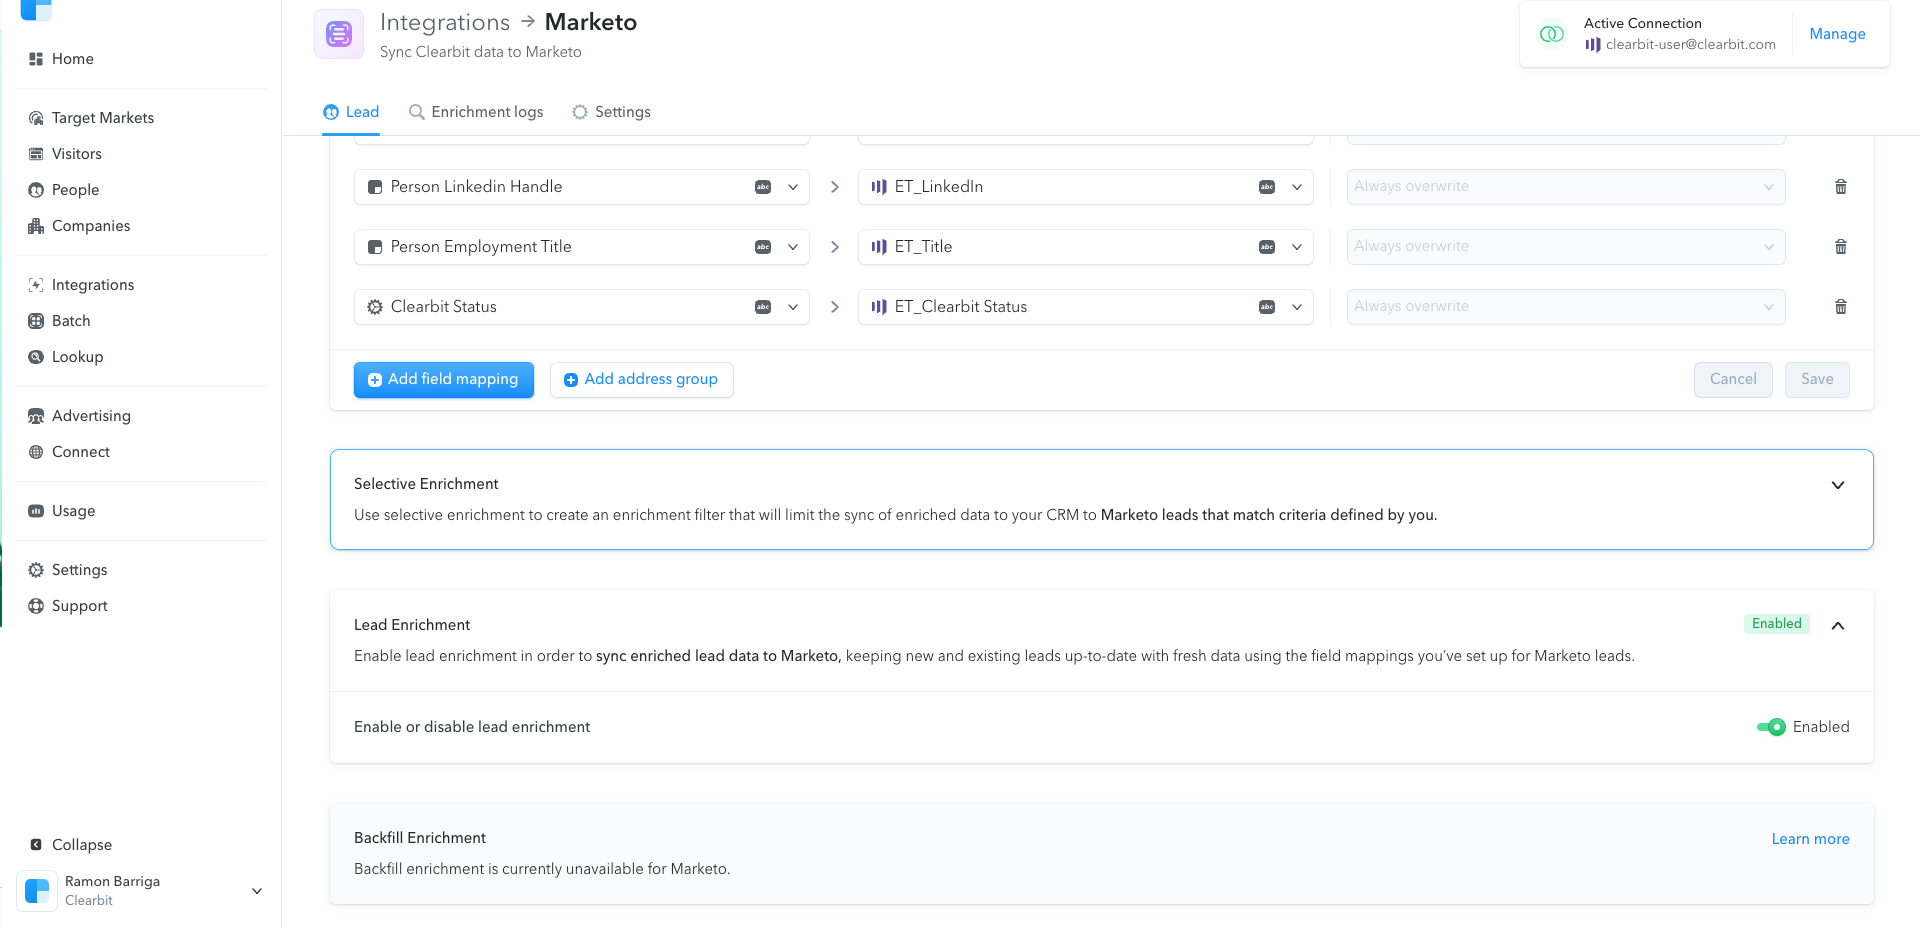Open Companies from the sidebar
The image size is (1920, 928).
pyautogui.click(x=91, y=226)
